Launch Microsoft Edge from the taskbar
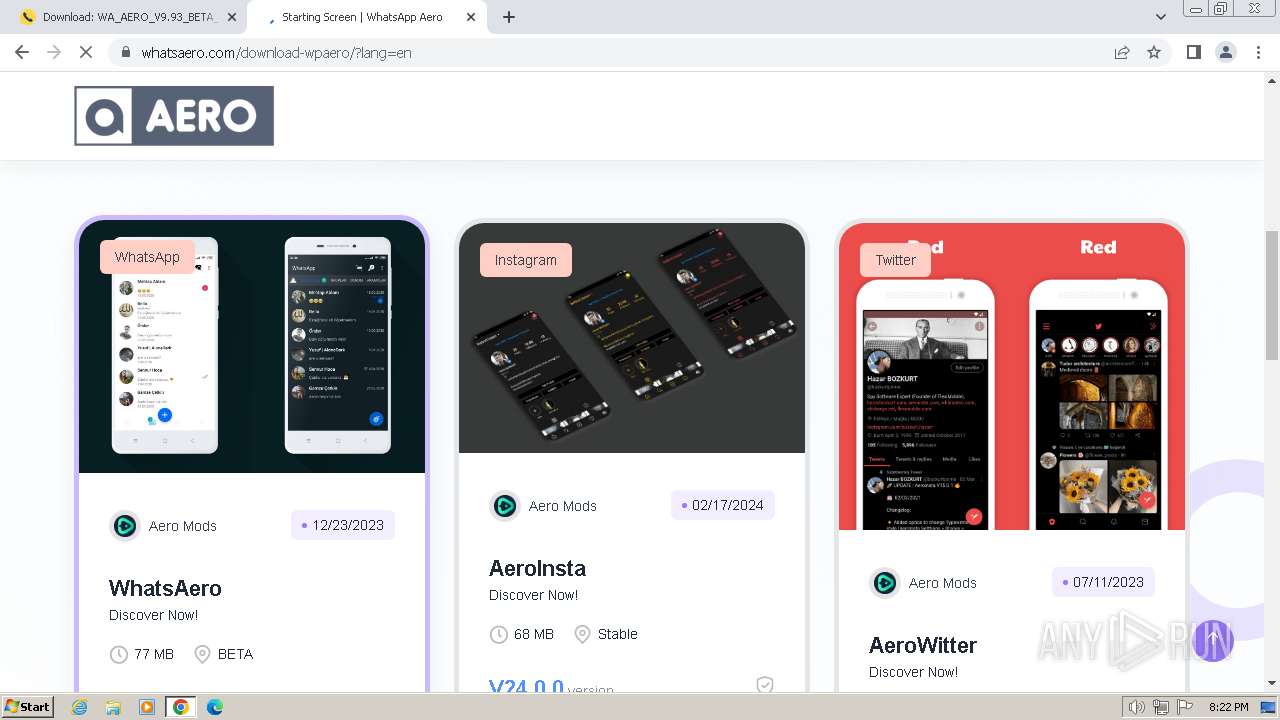This screenshot has width=1280, height=720. [214, 707]
